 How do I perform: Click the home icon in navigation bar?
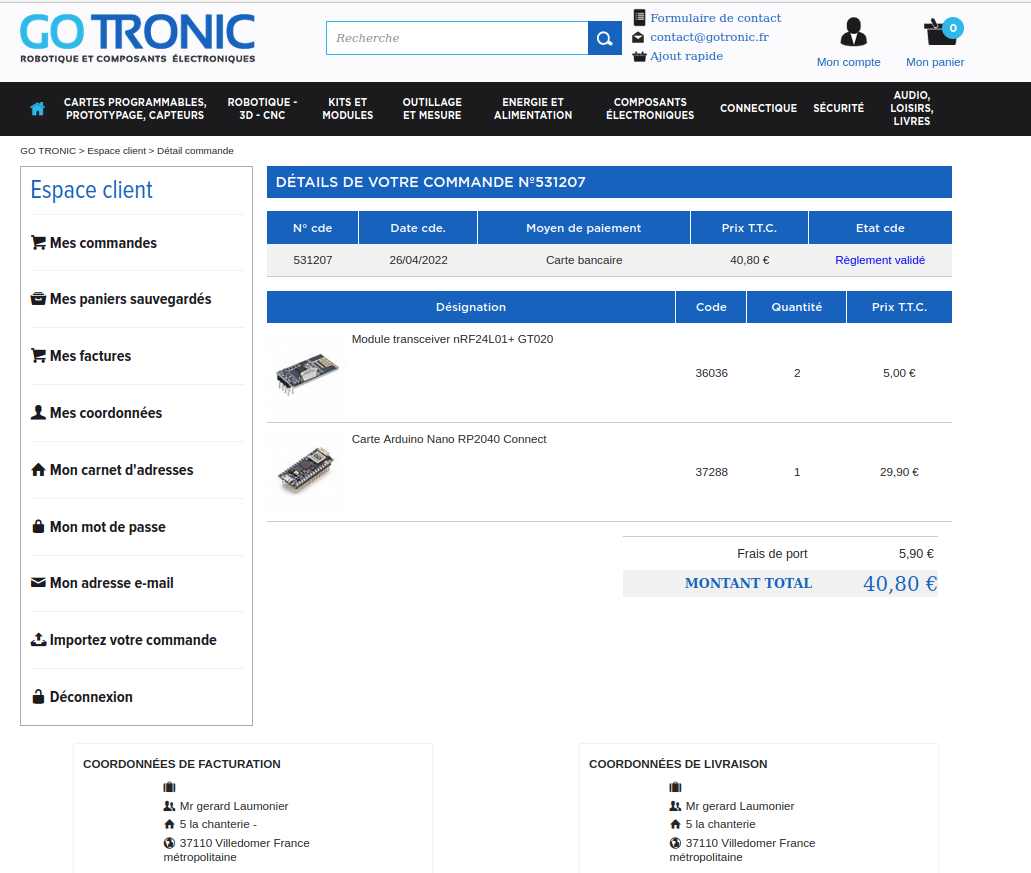click(38, 109)
